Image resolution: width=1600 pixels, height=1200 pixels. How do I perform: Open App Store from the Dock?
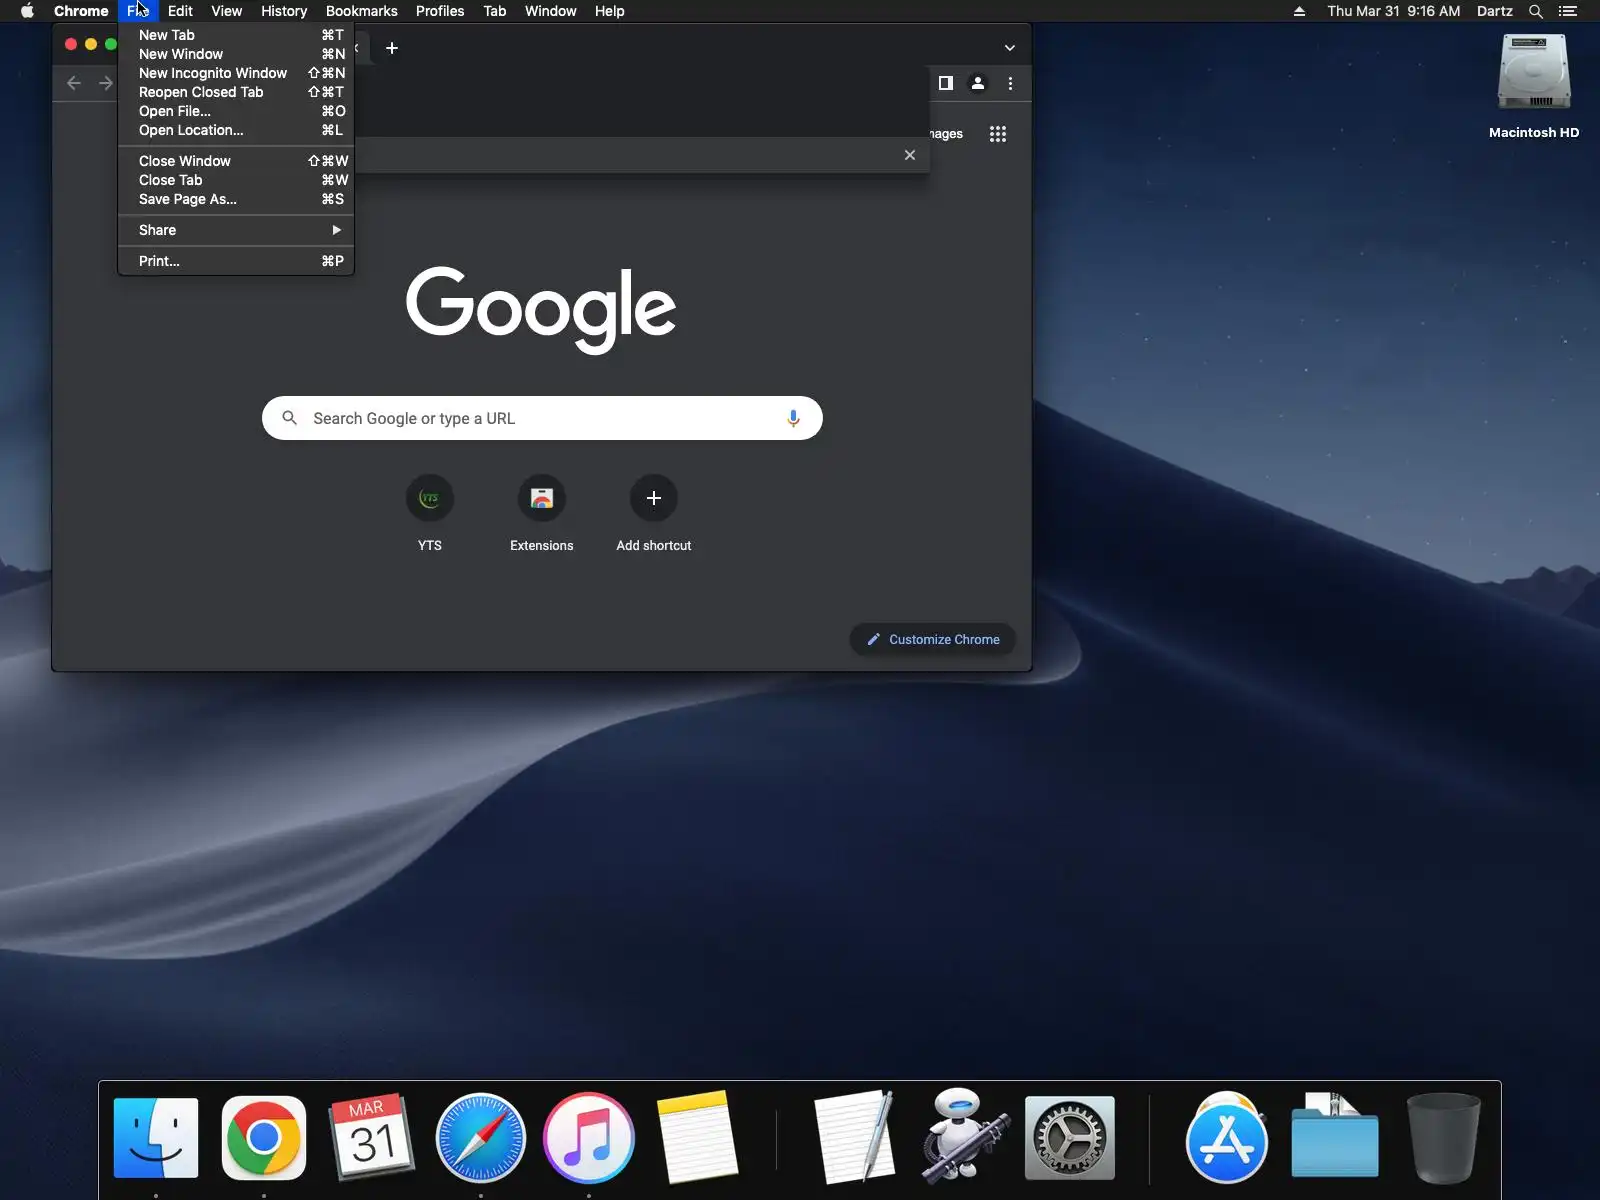(x=1227, y=1138)
